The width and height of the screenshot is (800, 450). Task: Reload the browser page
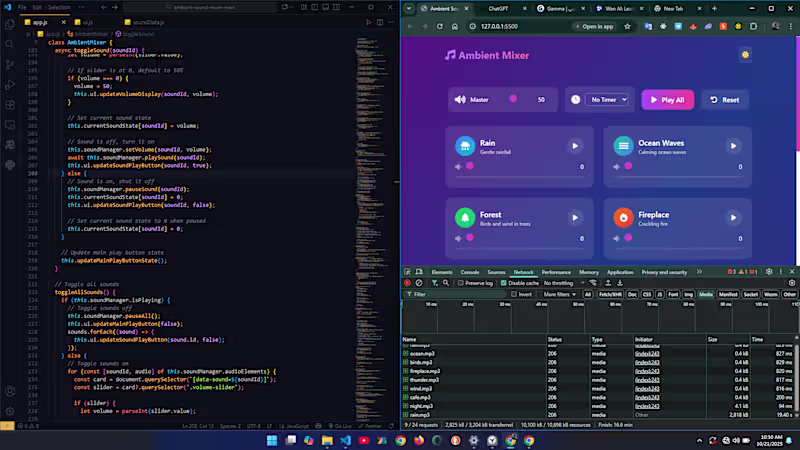(439, 27)
